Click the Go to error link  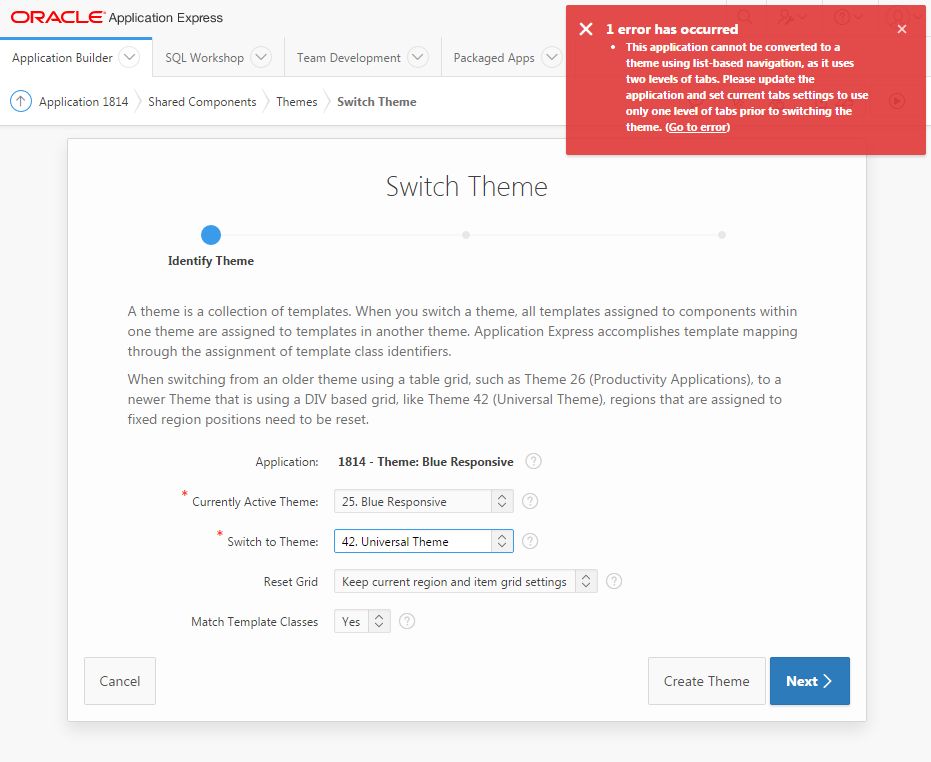click(697, 127)
